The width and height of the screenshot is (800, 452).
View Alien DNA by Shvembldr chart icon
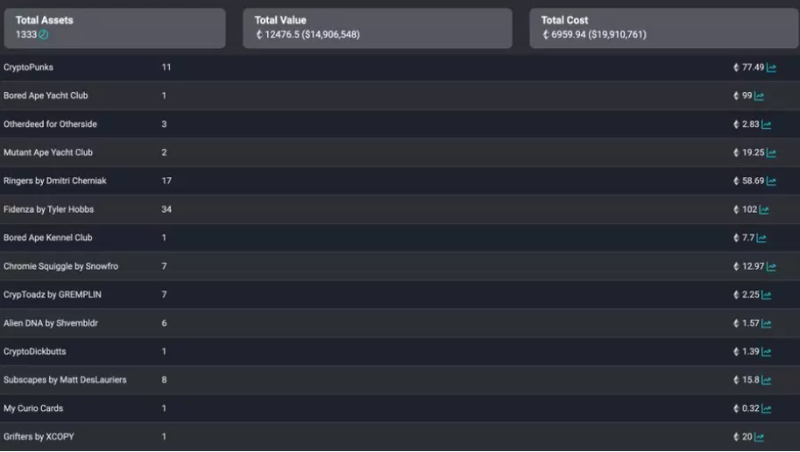tap(766, 324)
